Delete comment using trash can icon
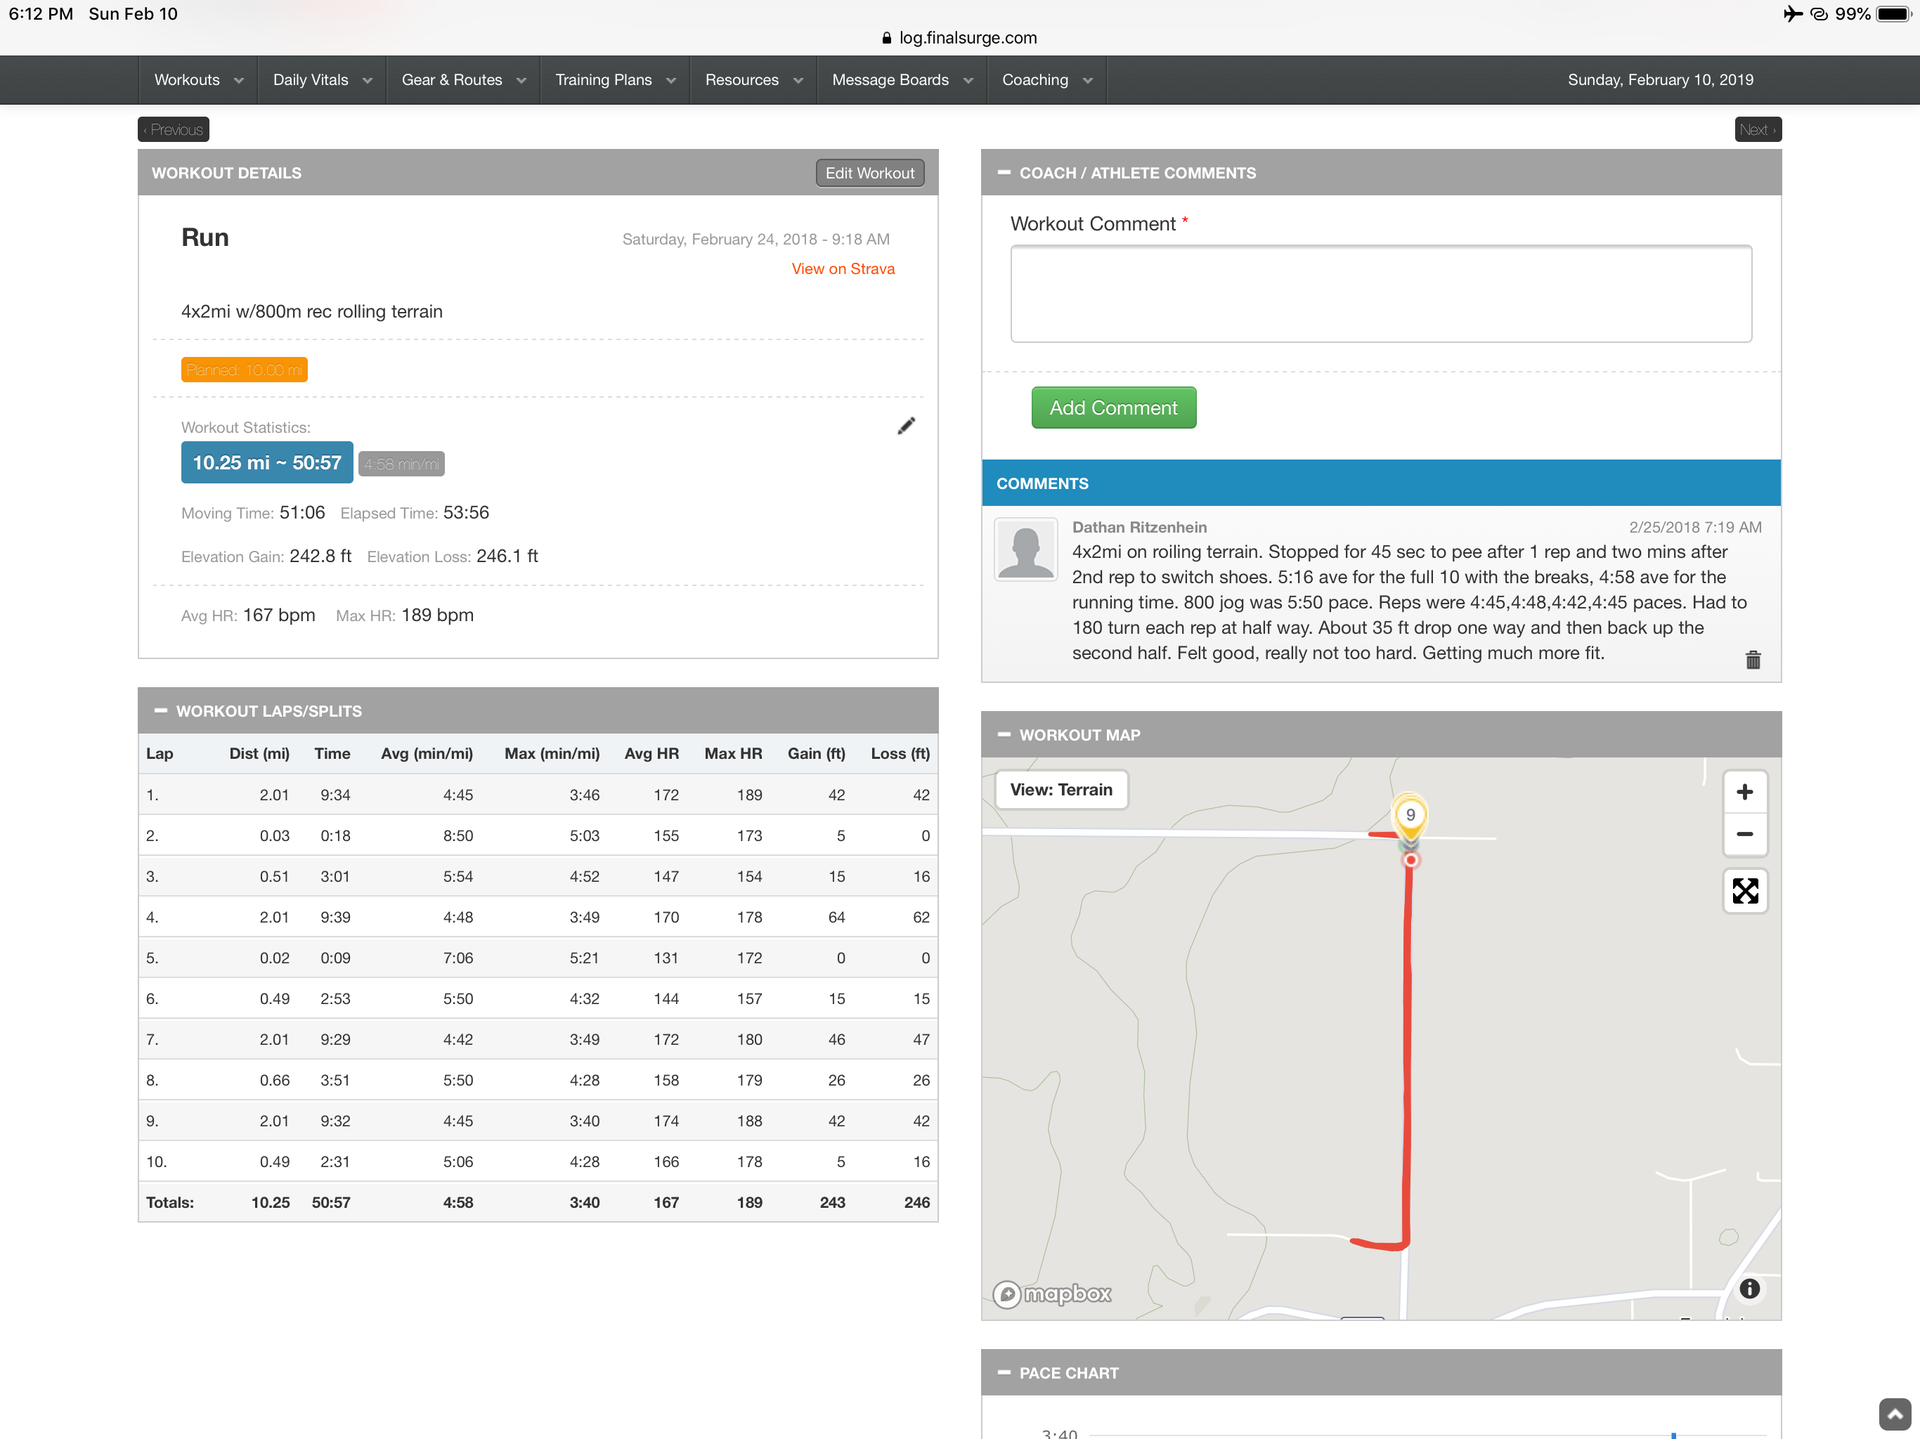This screenshot has width=1920, height=1439. 1752,660
